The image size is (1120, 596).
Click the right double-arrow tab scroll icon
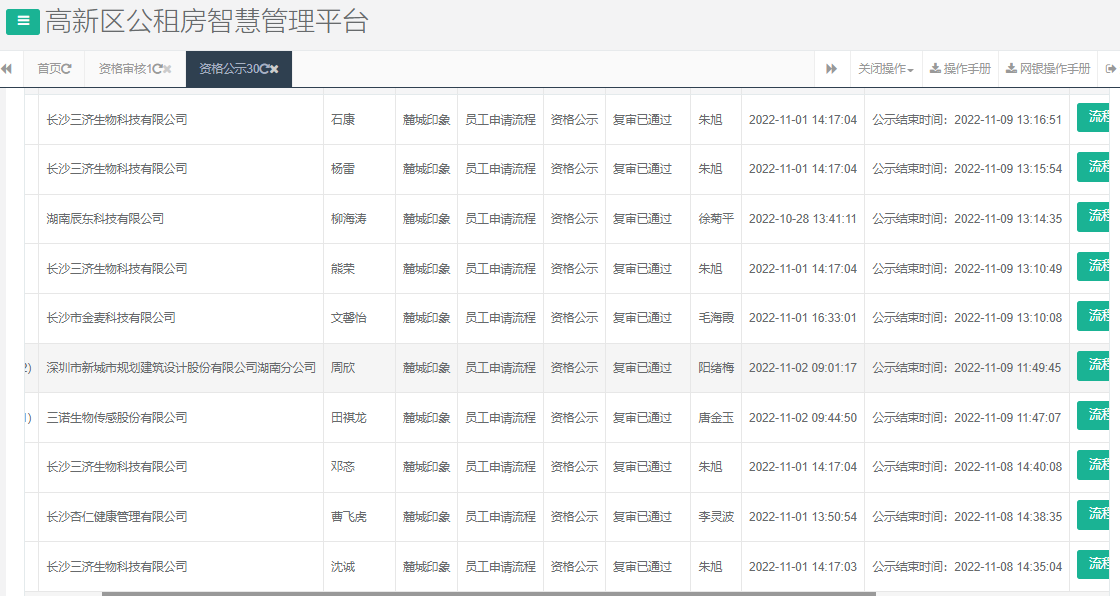(831, 68)
